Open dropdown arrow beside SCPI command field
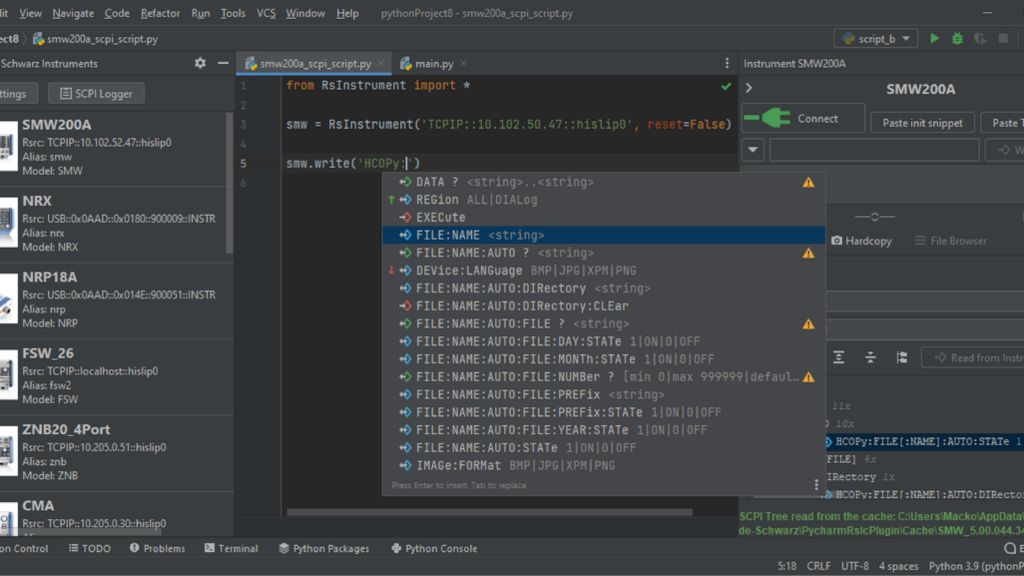This screenshot has width=1024, height=576. [753, 150]
